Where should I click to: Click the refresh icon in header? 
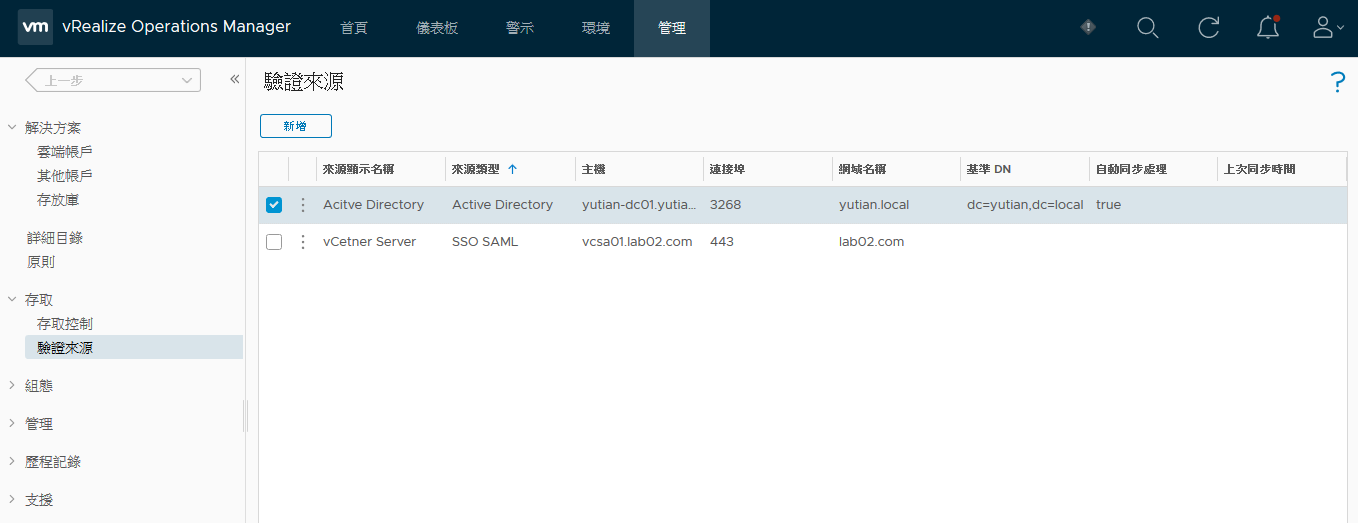tap(1208, 28)
